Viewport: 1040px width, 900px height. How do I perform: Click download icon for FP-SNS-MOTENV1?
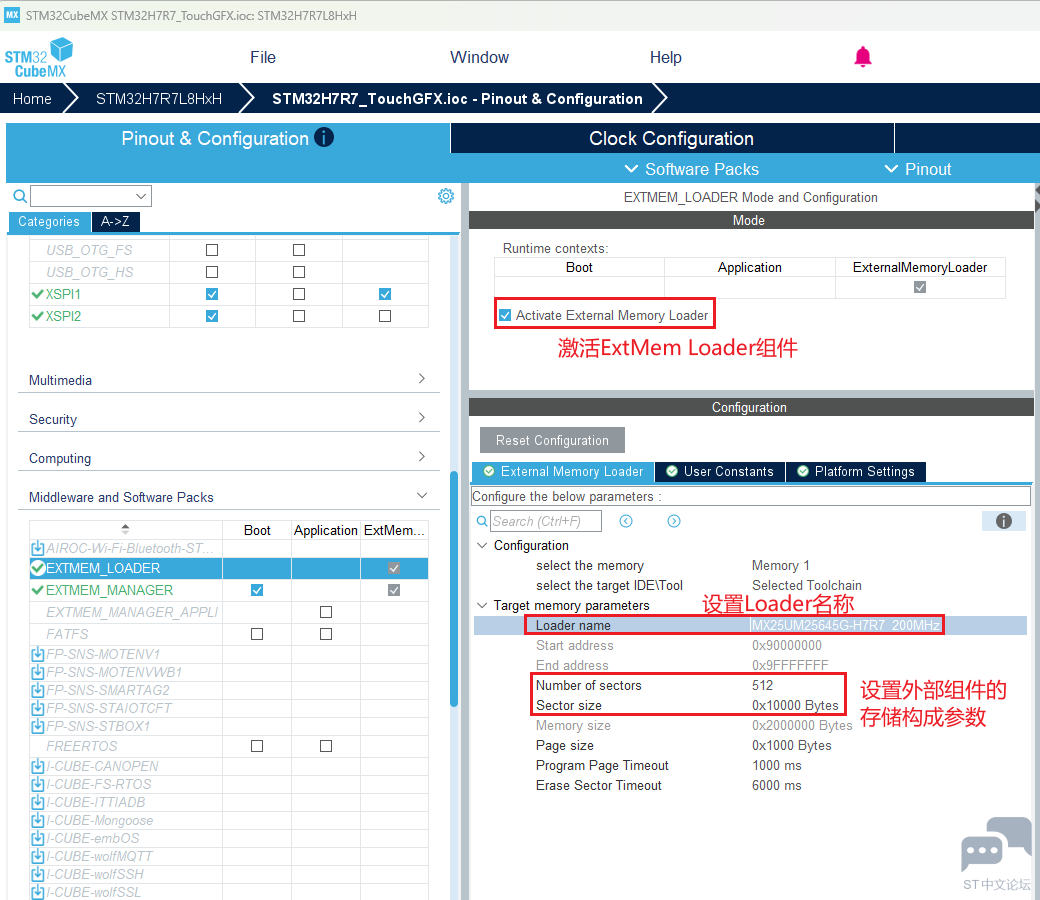[38, 655]
